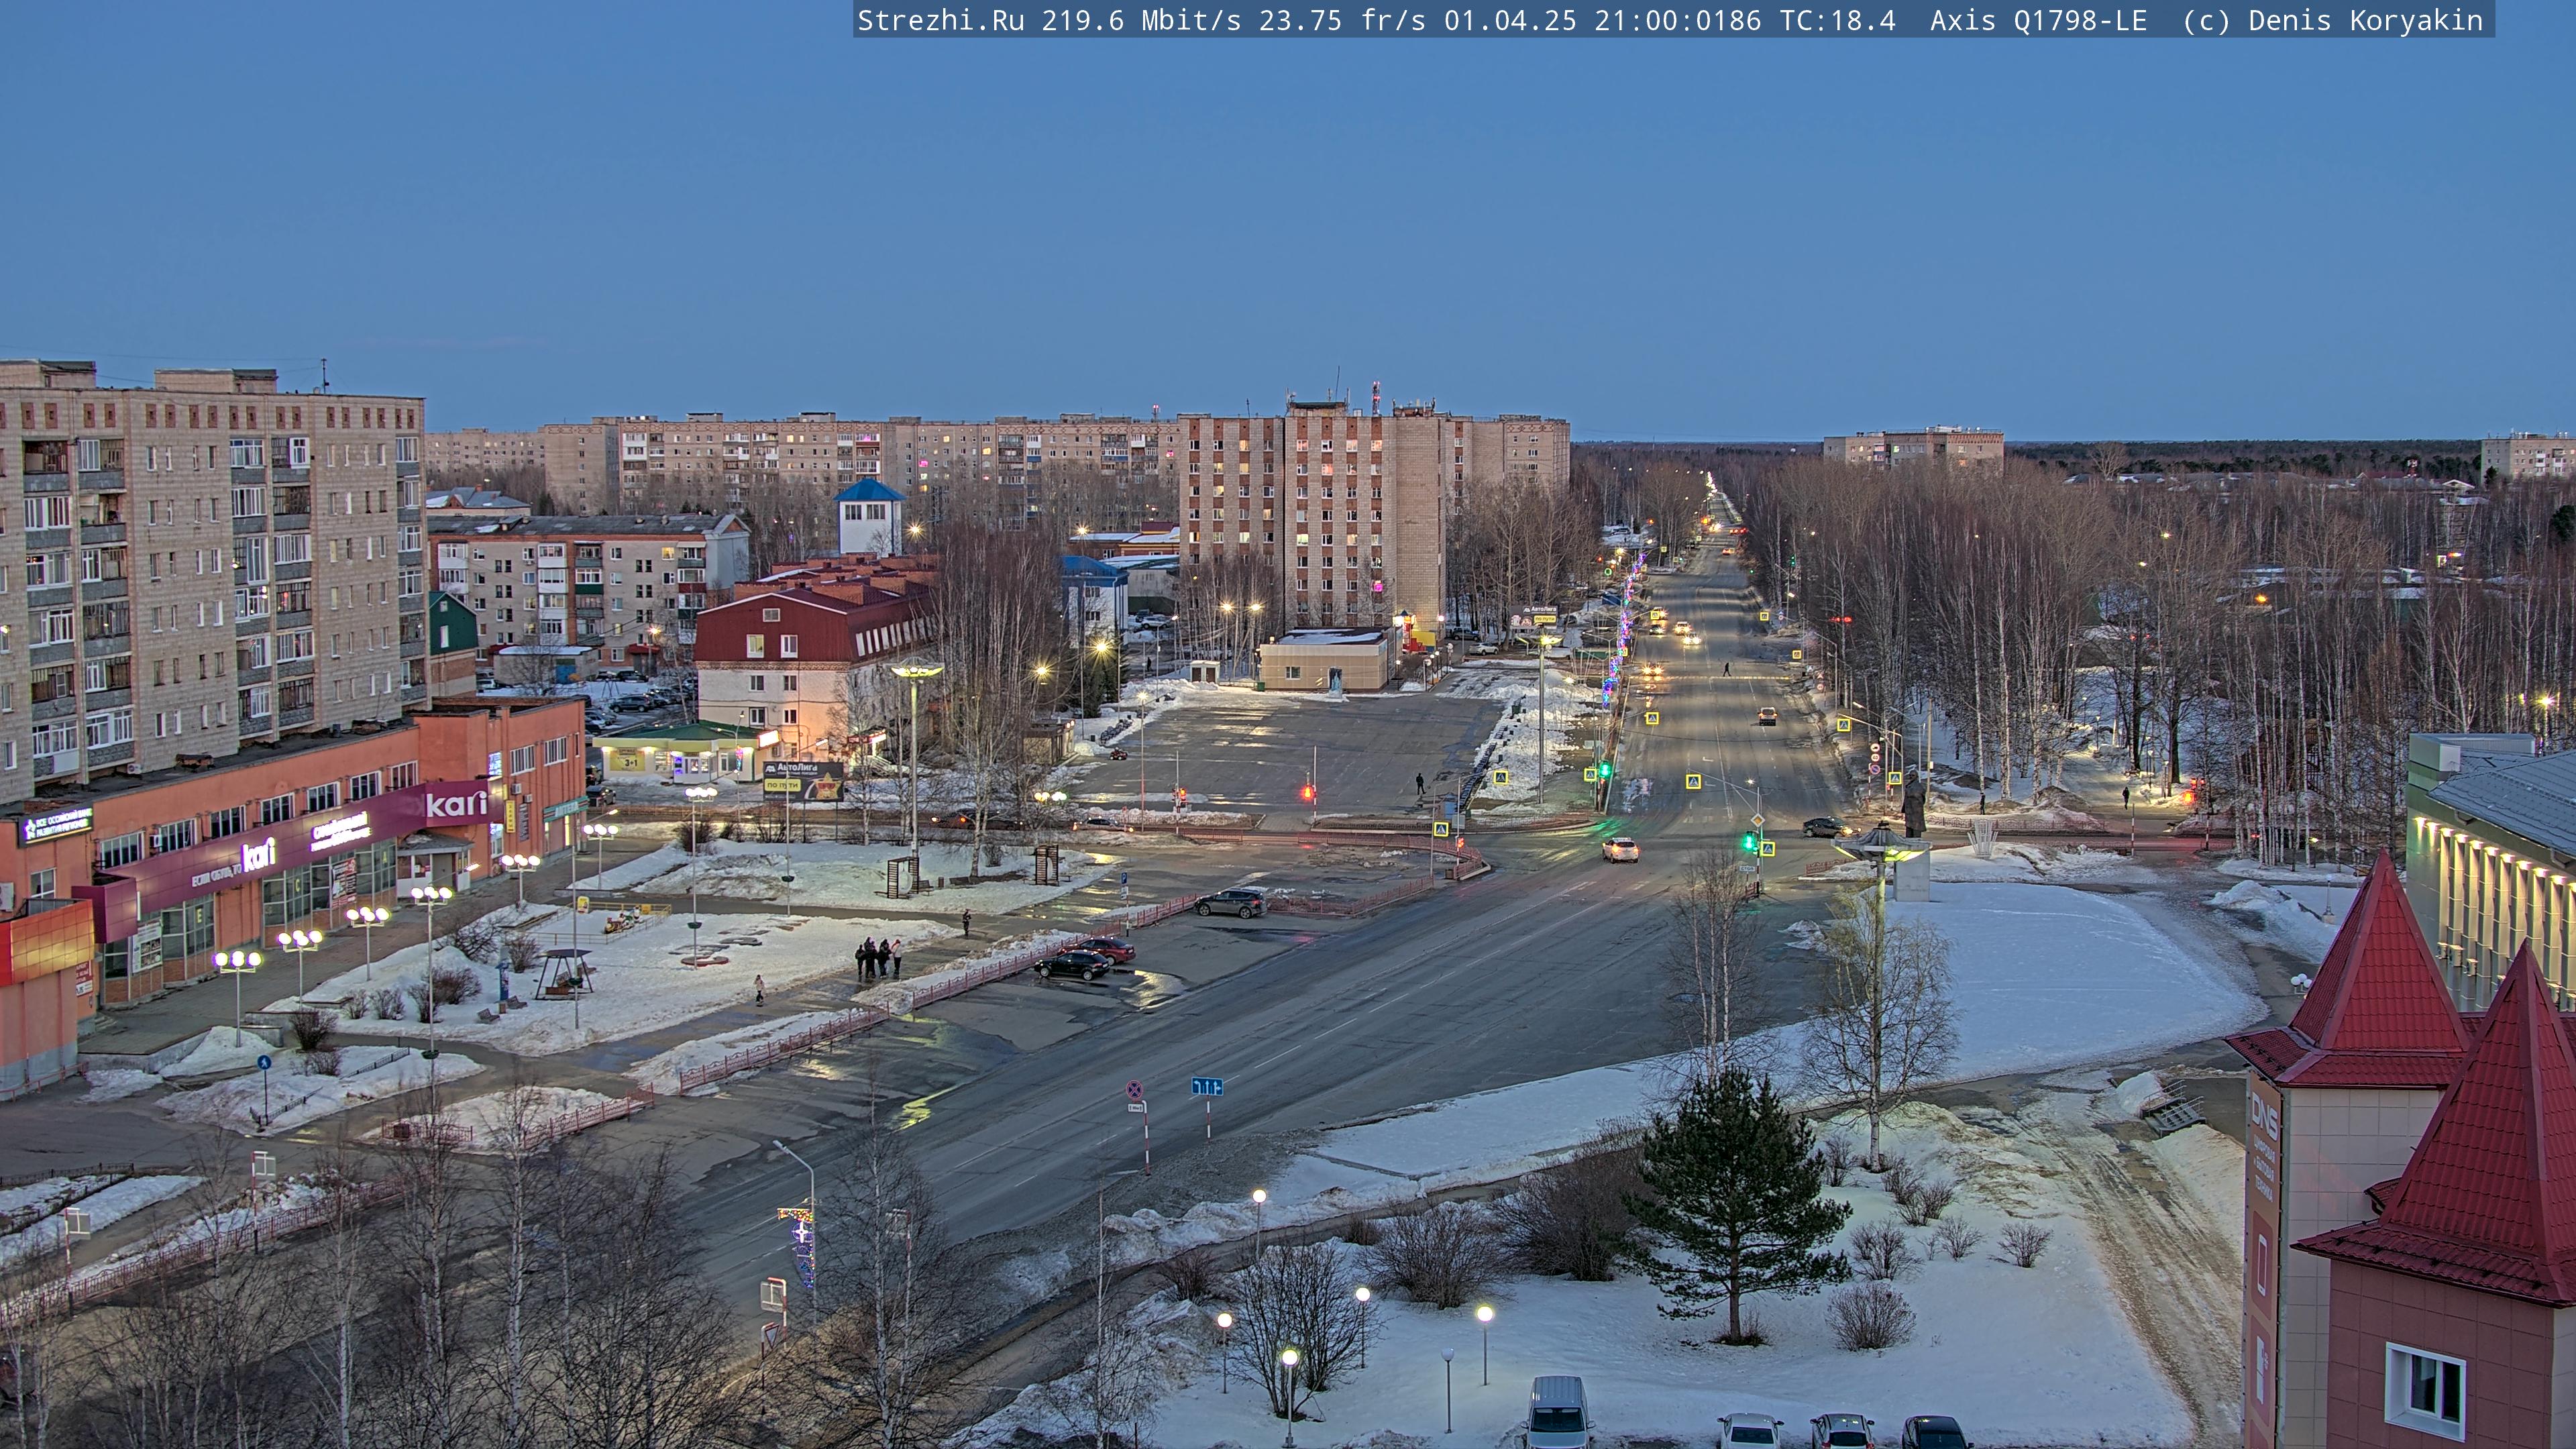
Task: Click the (c) Denis Koryakin copyright text
Action: [x=2332, y=20]
